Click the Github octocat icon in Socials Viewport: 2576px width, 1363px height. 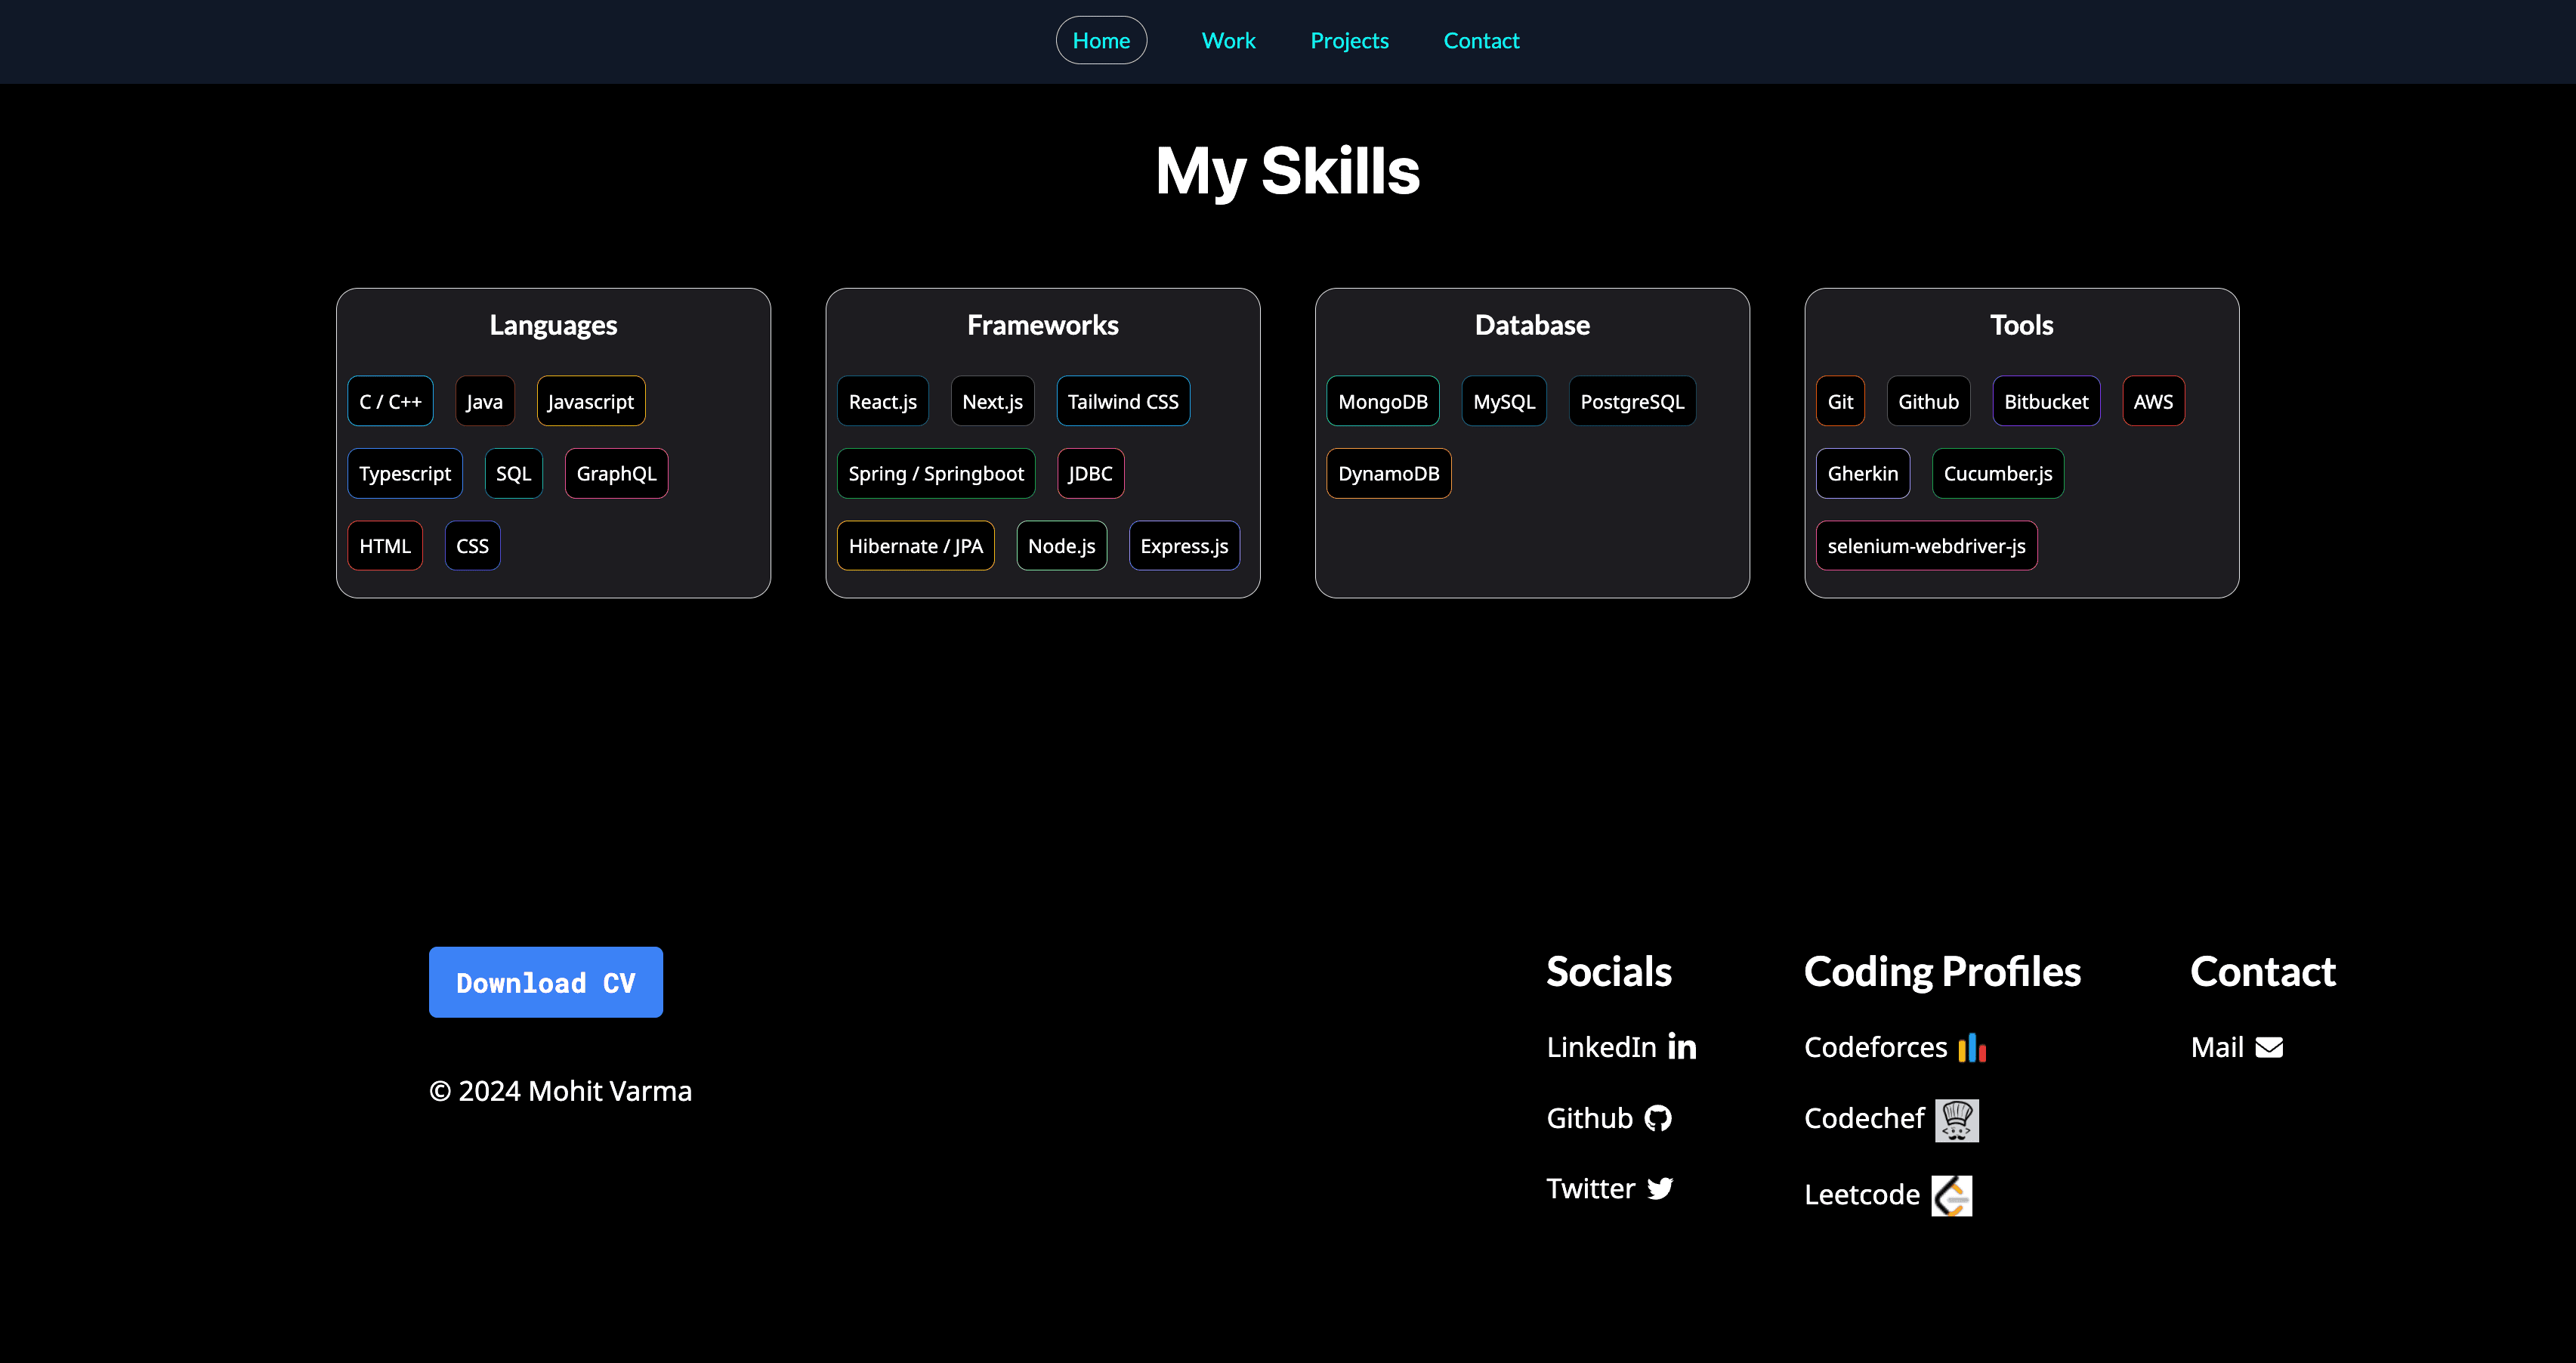[1658, 1118]
